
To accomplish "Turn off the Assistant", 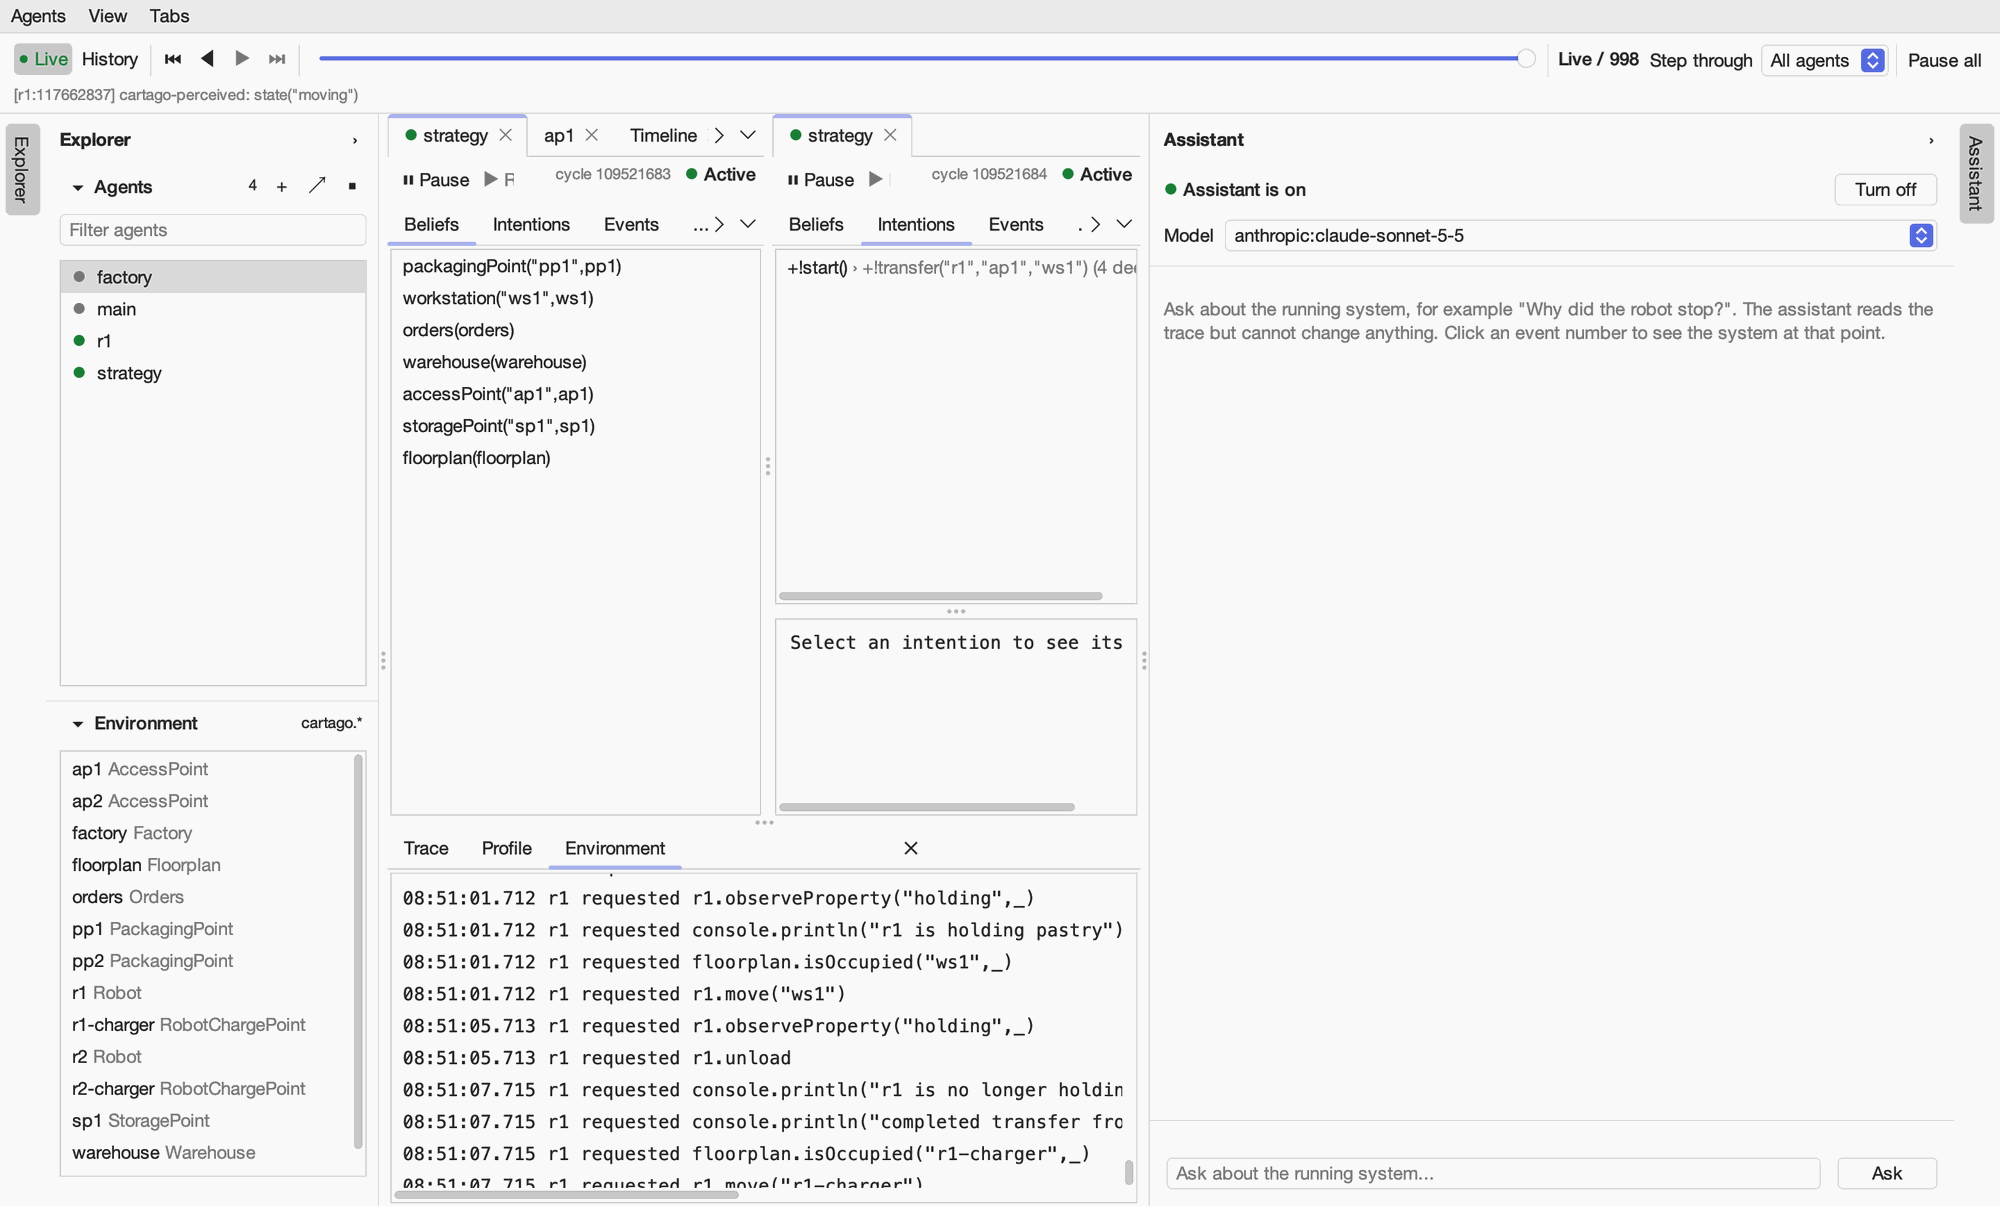I will pos(1885,190).
